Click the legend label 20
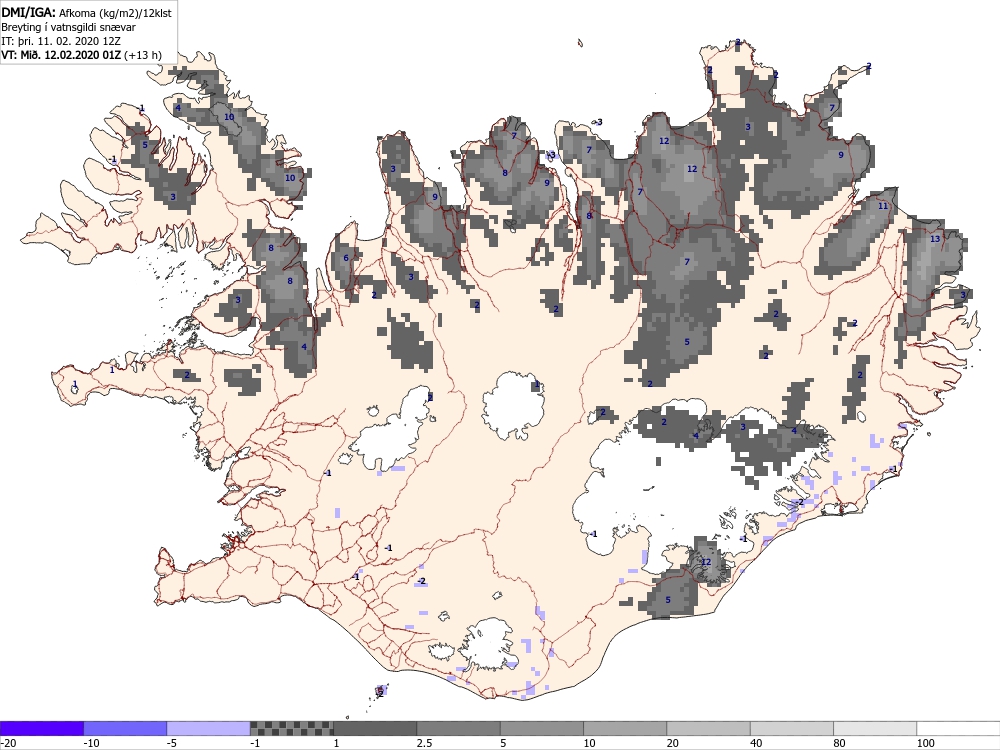The height and width of the screenshot is (750, 1000). [x=673, y=743]
